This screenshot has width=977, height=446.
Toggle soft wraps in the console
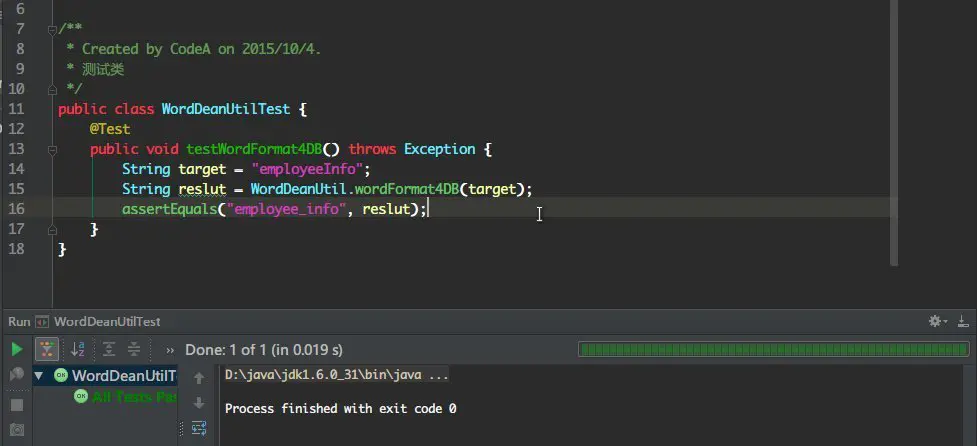point(199,428)
